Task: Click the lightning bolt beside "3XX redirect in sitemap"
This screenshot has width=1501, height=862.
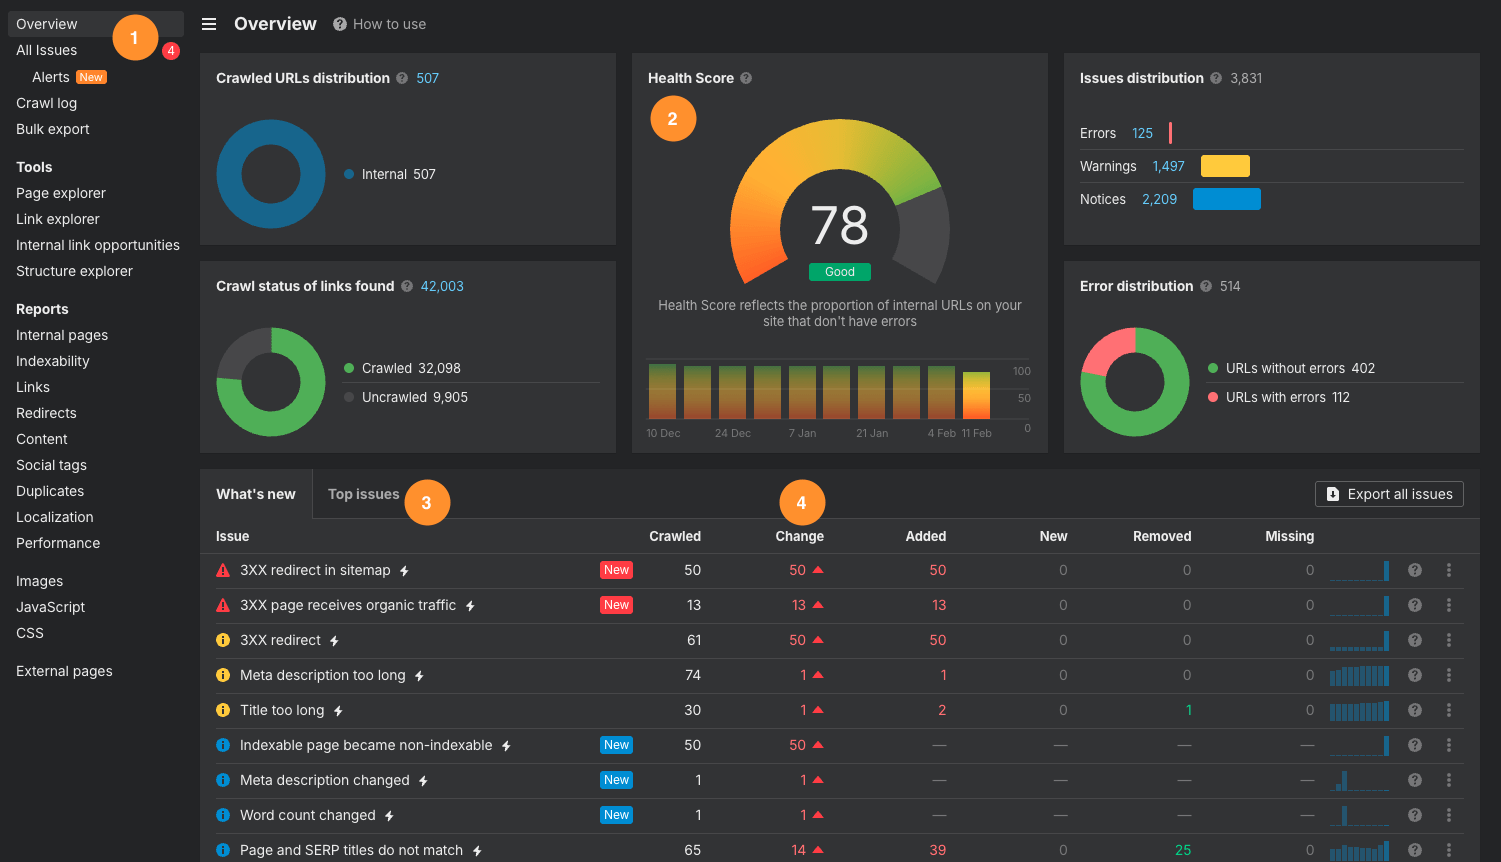Action: click(406, 569)
